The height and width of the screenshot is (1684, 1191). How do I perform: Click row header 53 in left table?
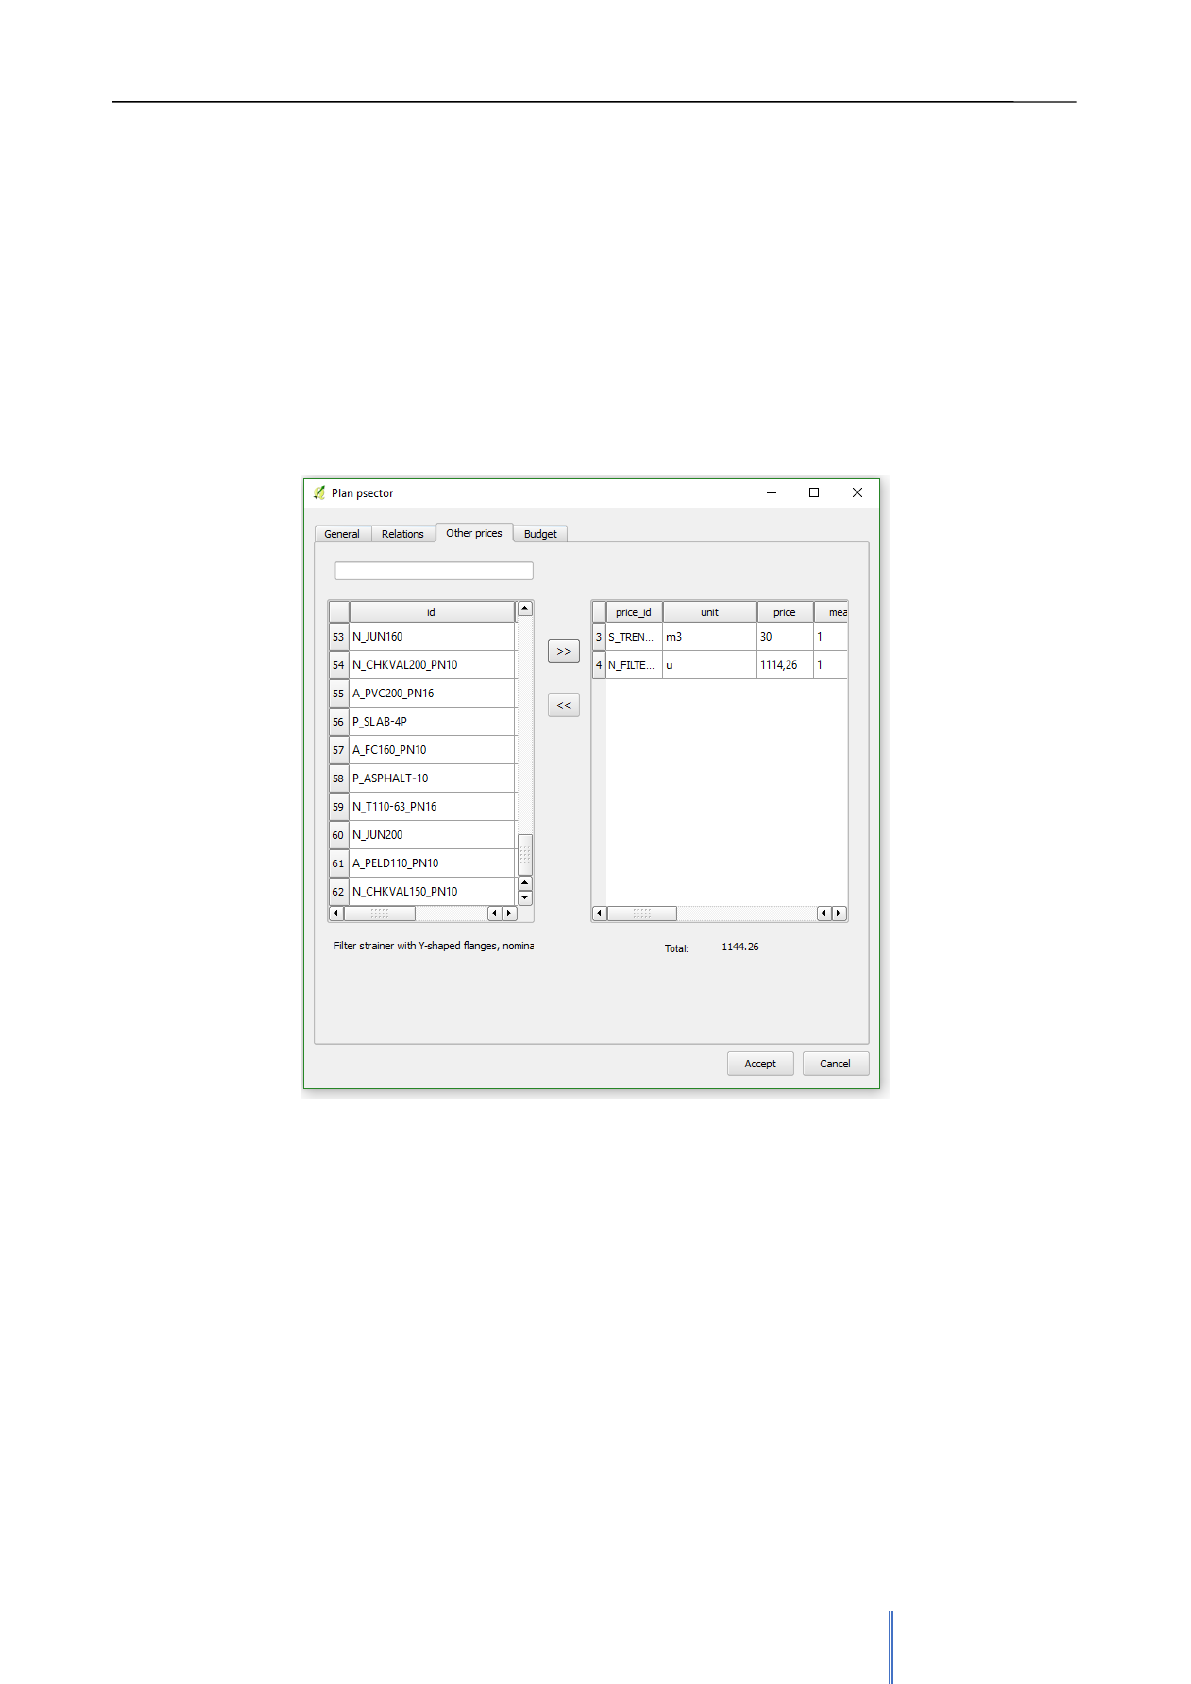(339, 637)
